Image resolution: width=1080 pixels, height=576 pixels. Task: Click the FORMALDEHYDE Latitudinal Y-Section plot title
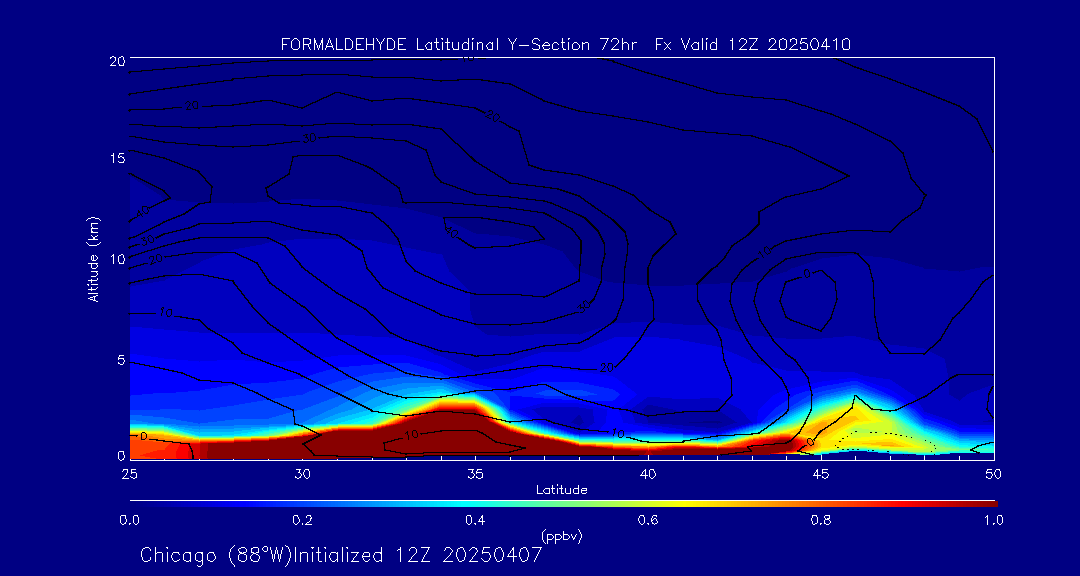coord(566,45)
